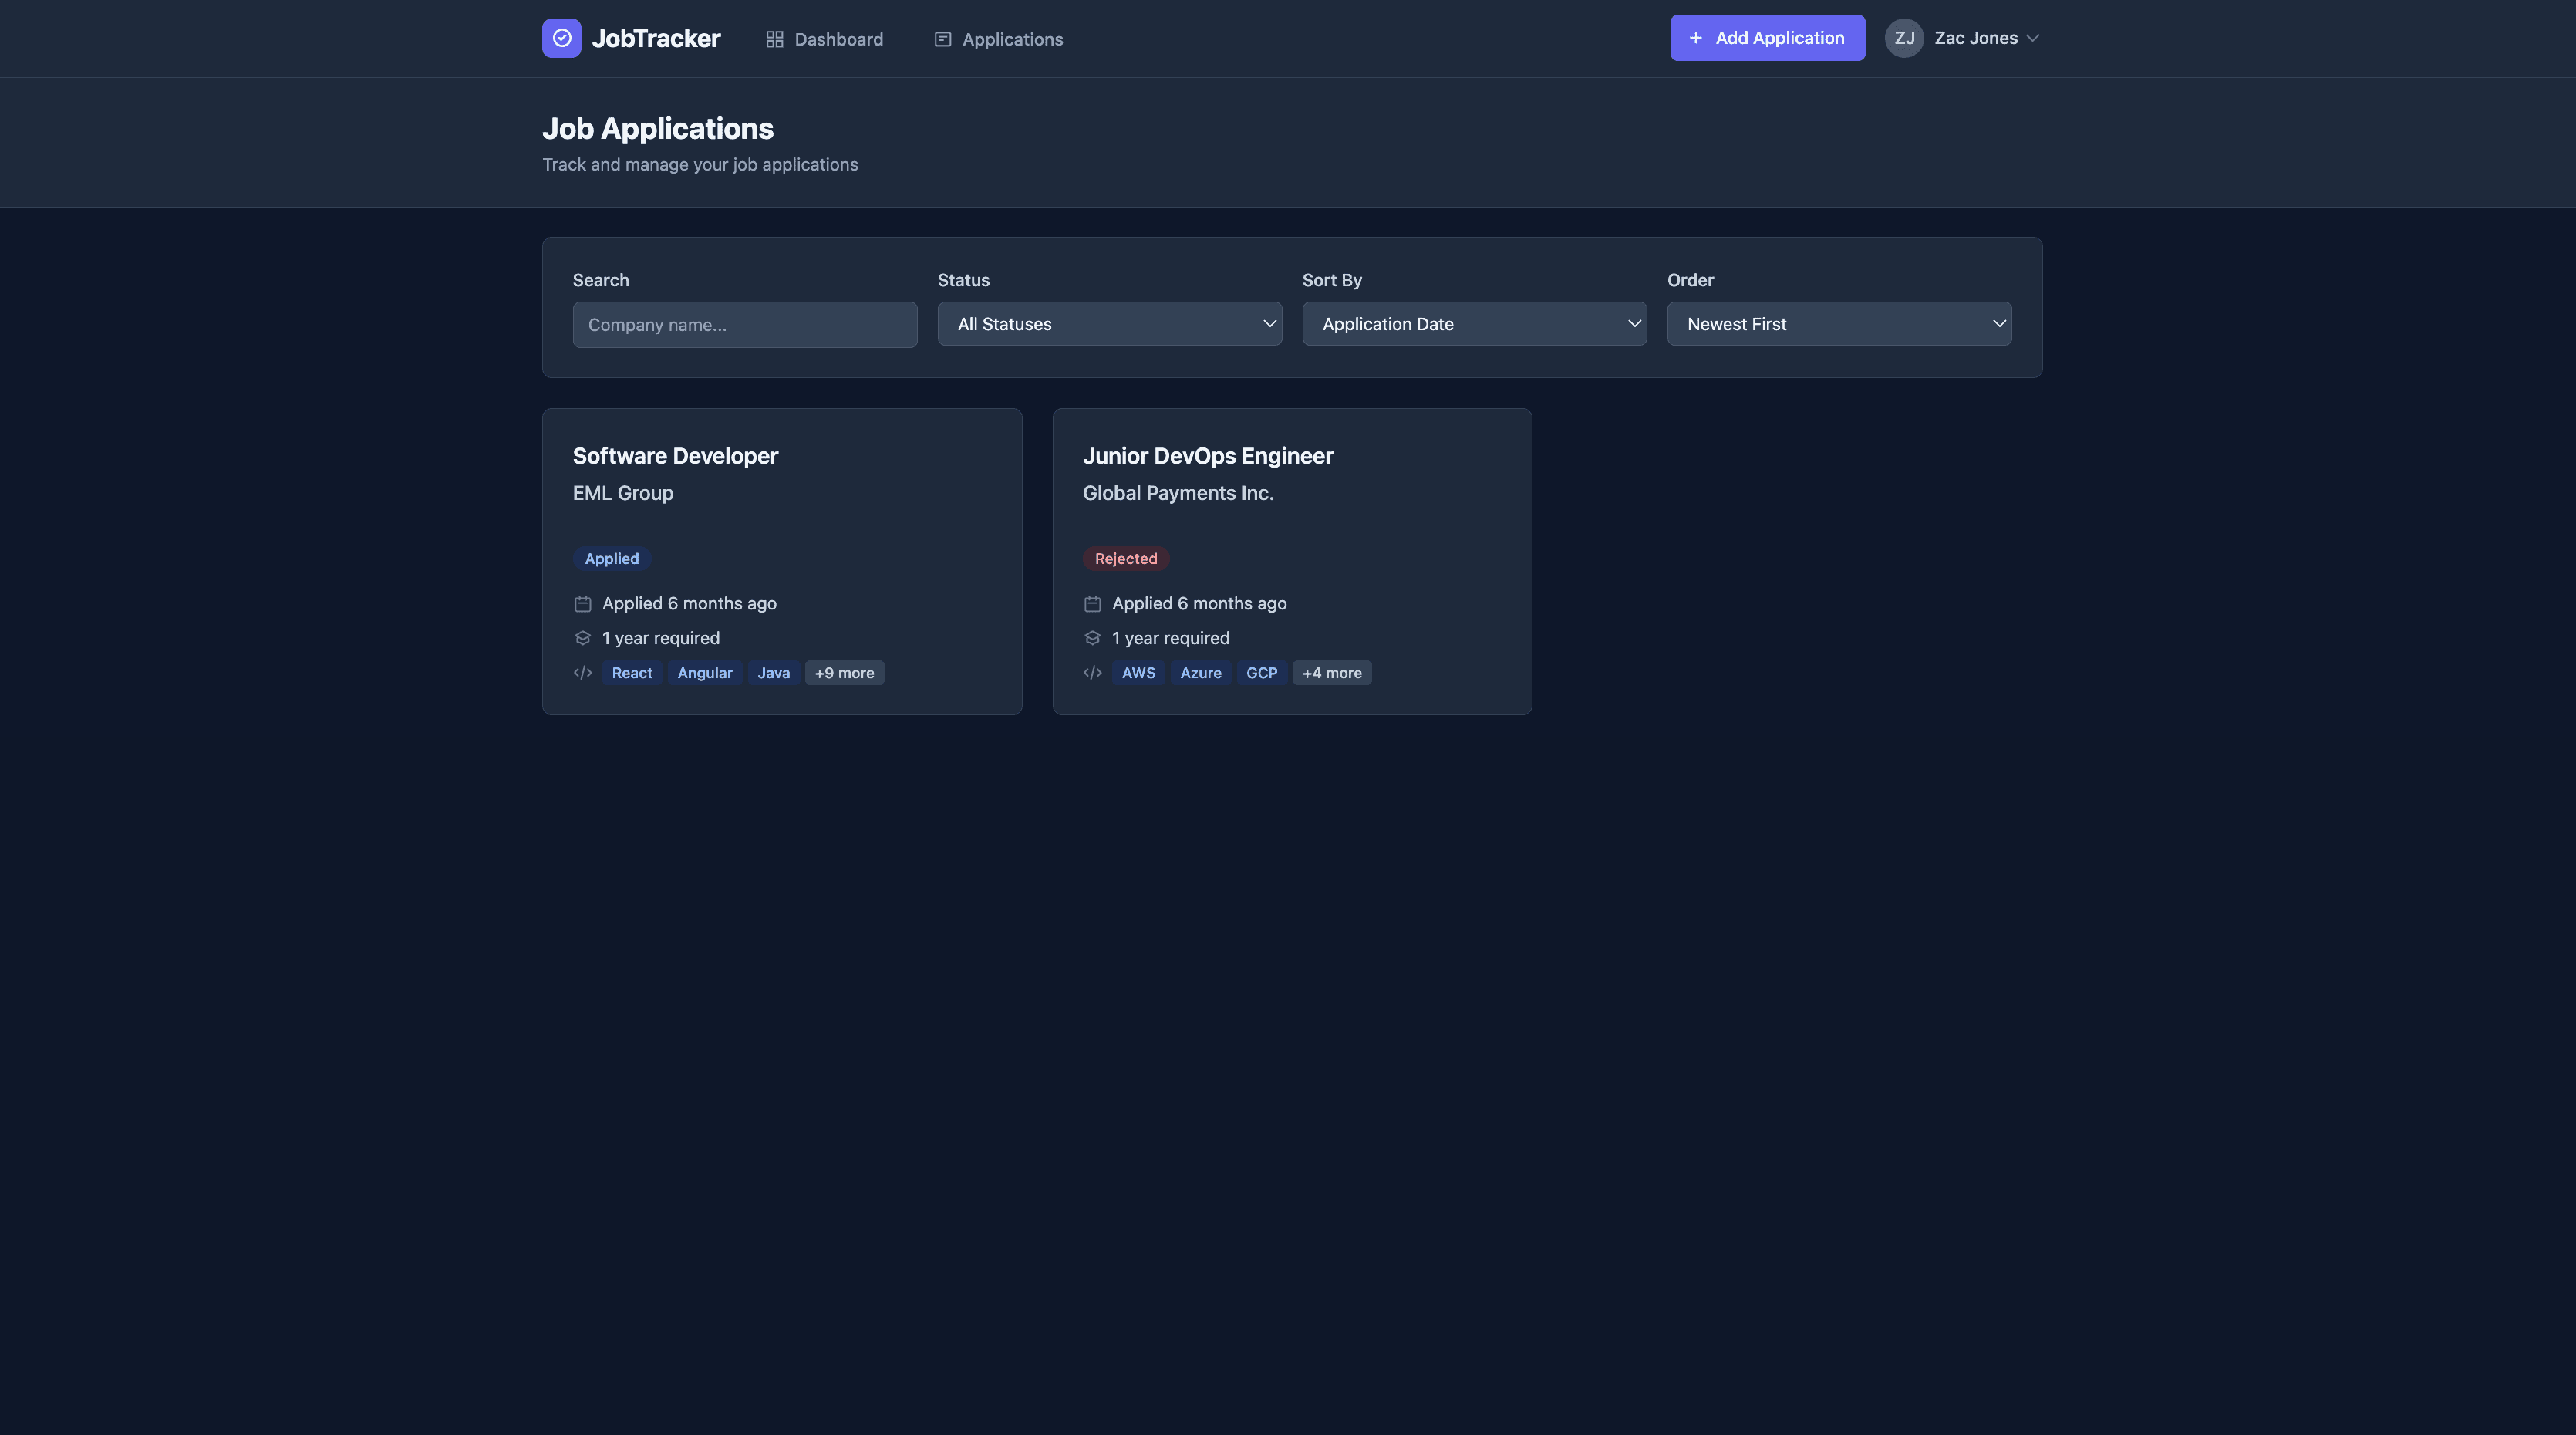Screen dimensions: 2576x1435
Task: Click the graduation cap icon on Junior DevOps card
Action: pyautogui.click(x=1092, y=638)
